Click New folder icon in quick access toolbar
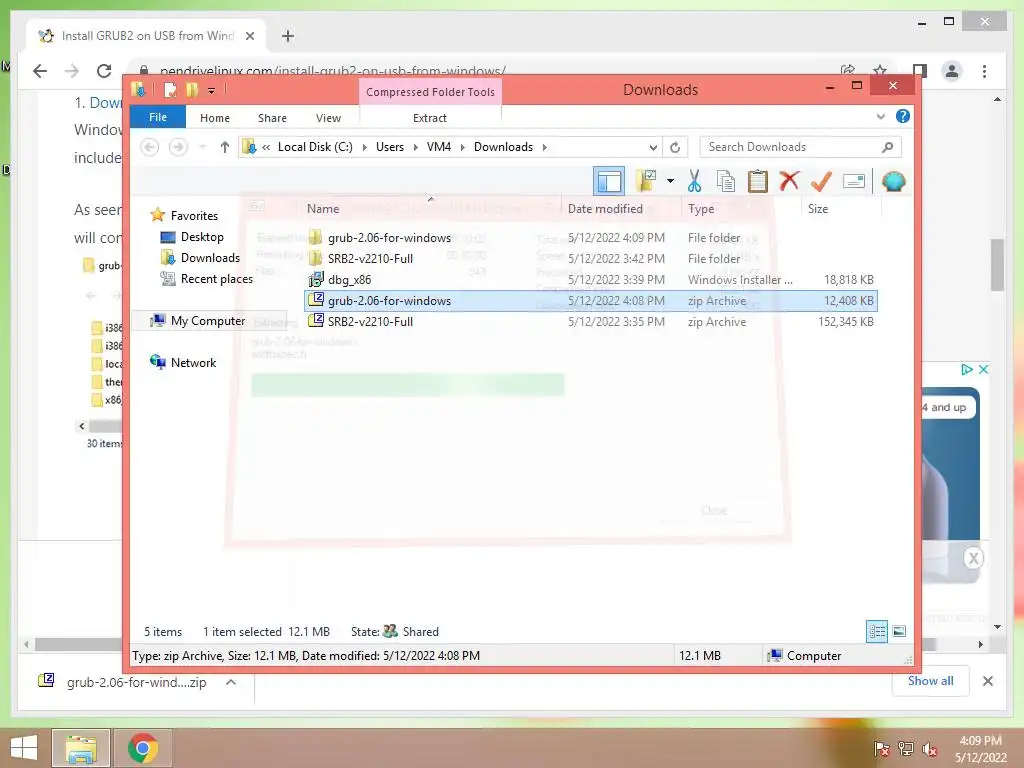Viewport: 1024px width, 768px height. pos(192,90)
